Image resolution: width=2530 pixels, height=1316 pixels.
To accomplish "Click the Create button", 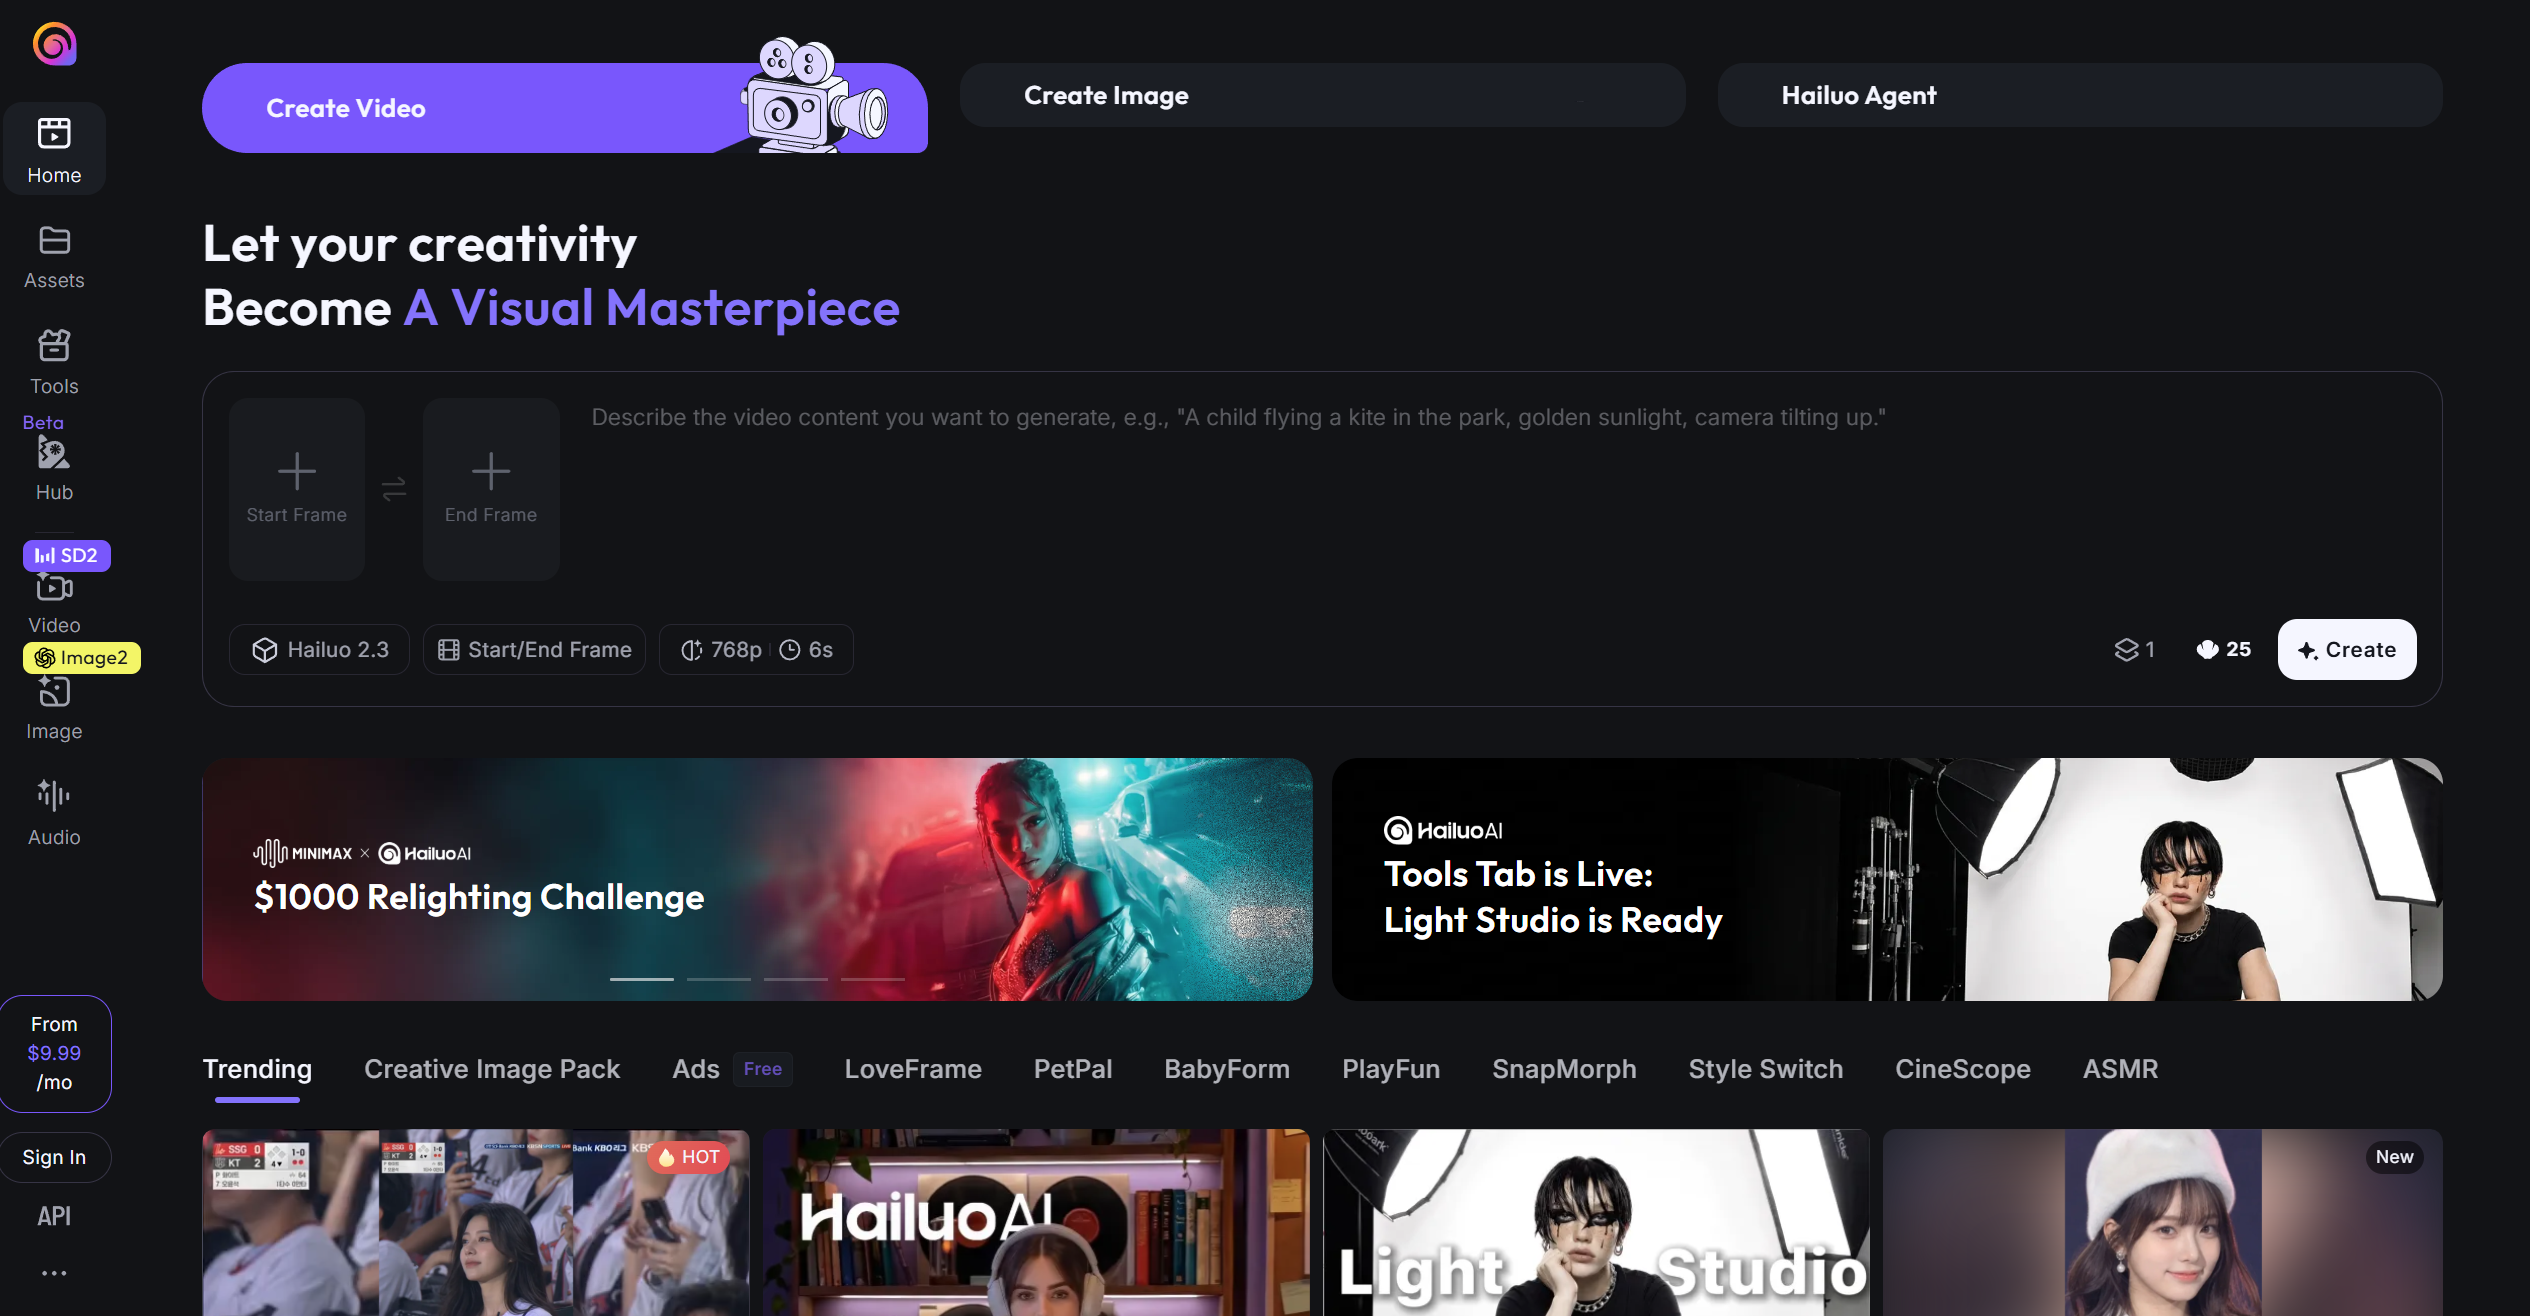I will [2347, 650].
